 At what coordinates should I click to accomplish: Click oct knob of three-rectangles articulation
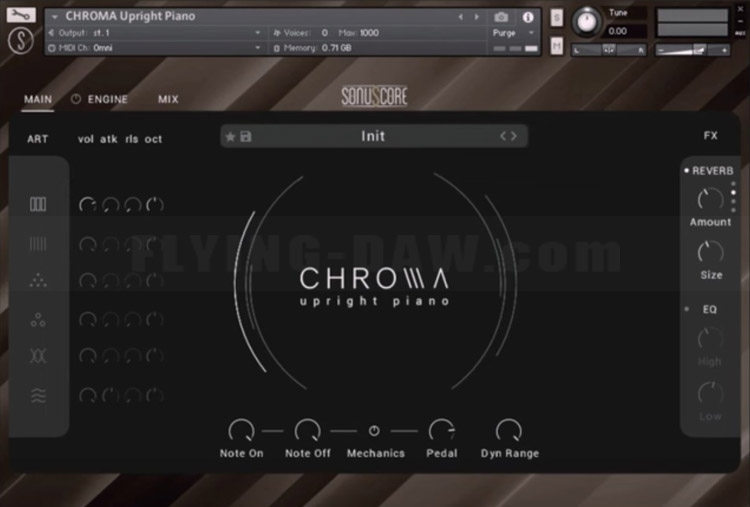pyautogui.click(x=154, y=205)
